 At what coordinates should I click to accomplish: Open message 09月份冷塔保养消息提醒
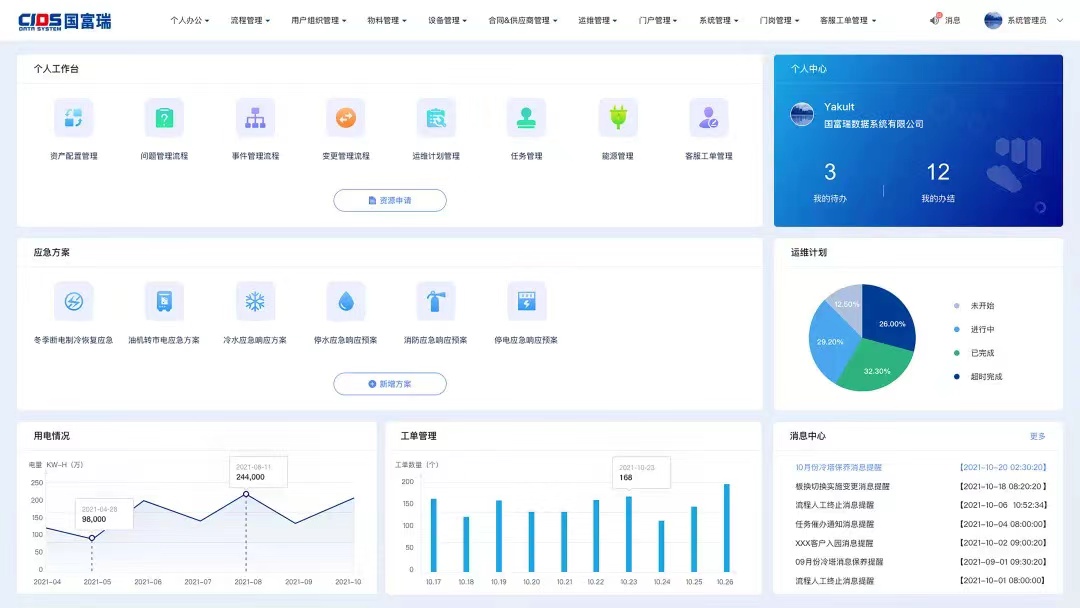click(x=839, y=562)
